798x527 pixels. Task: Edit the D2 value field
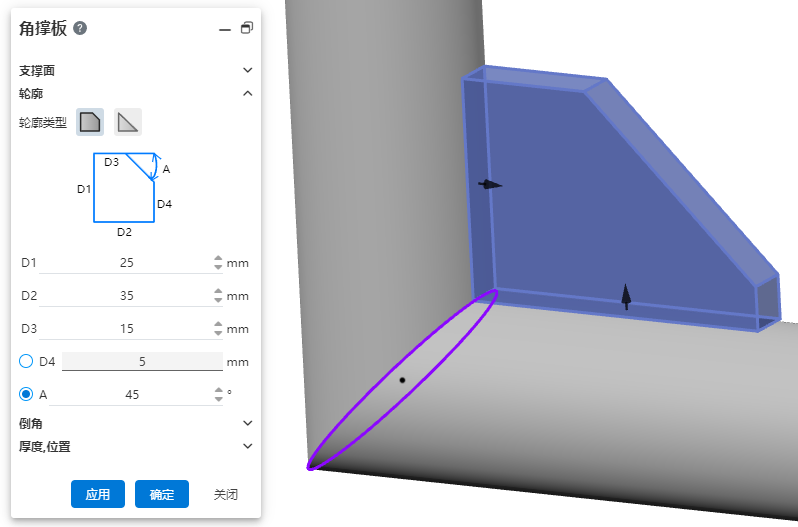pyautogui.click(x=127, y=296)
